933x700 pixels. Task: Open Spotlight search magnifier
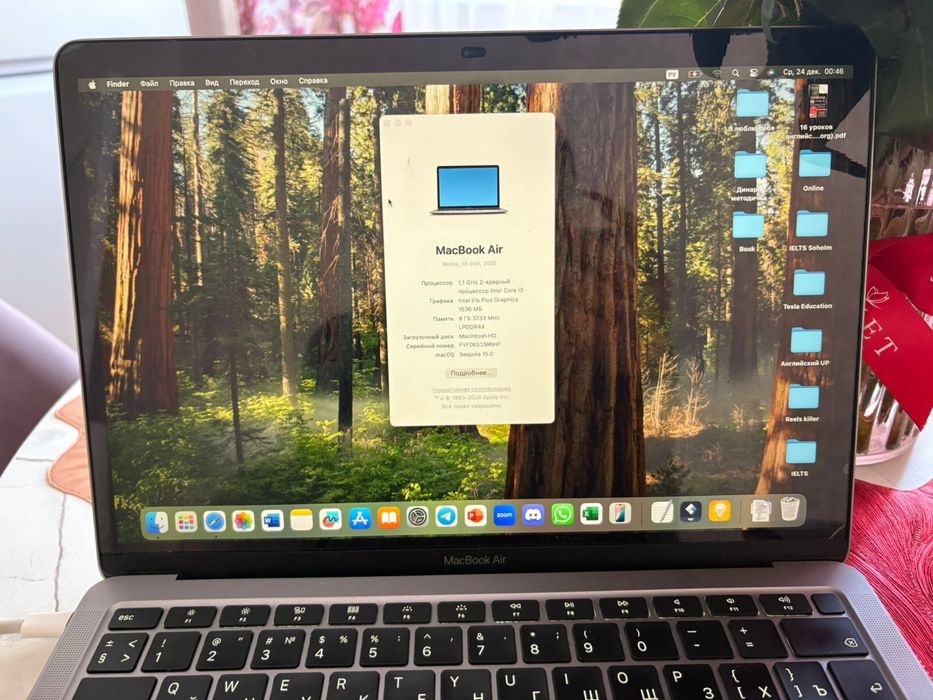(x=735, y=73)
